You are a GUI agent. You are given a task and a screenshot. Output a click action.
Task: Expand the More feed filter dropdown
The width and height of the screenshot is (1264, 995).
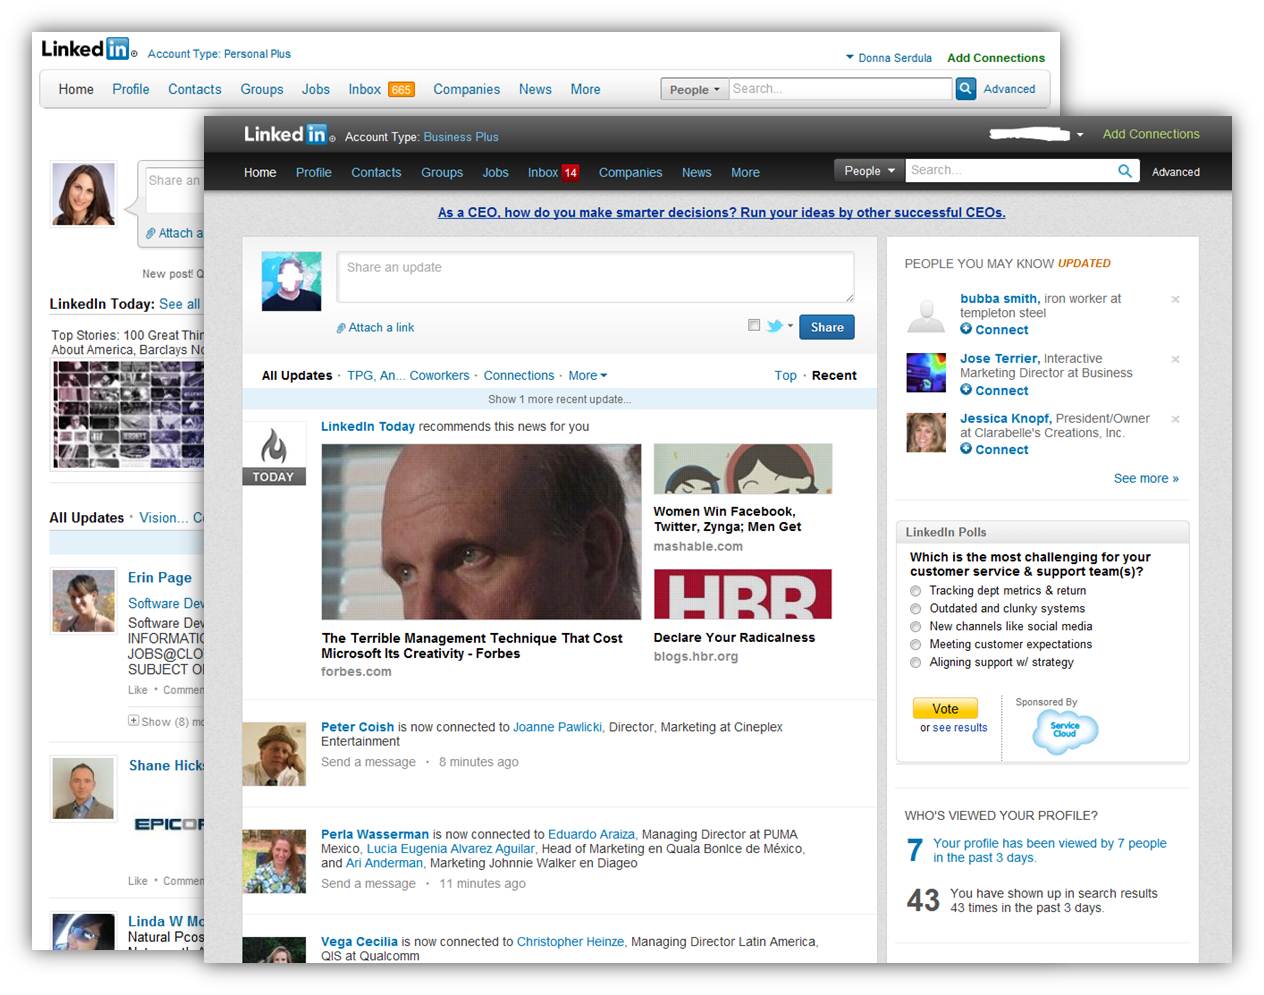[588, 375]
